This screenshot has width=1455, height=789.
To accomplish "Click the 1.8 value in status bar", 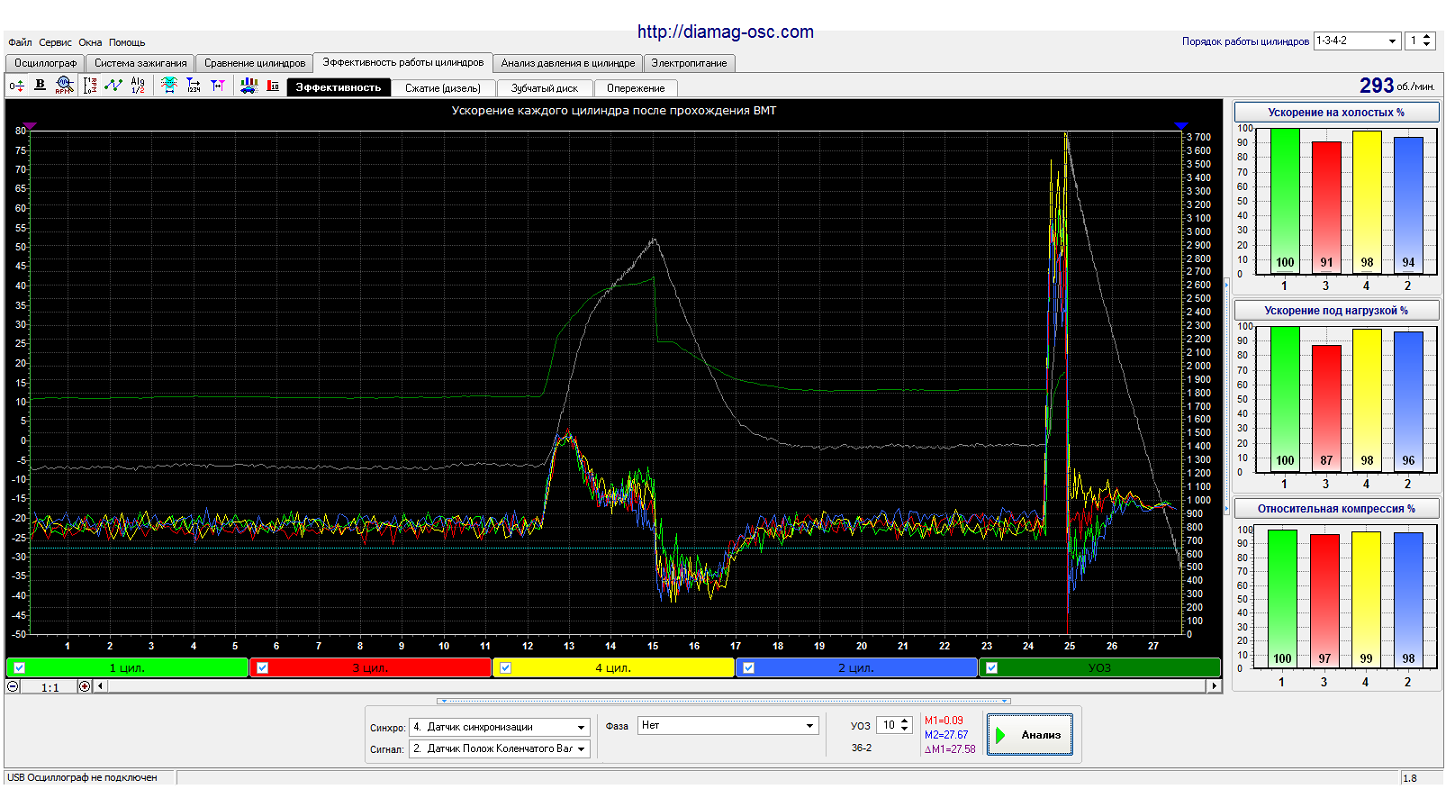I will [1410, 778].
